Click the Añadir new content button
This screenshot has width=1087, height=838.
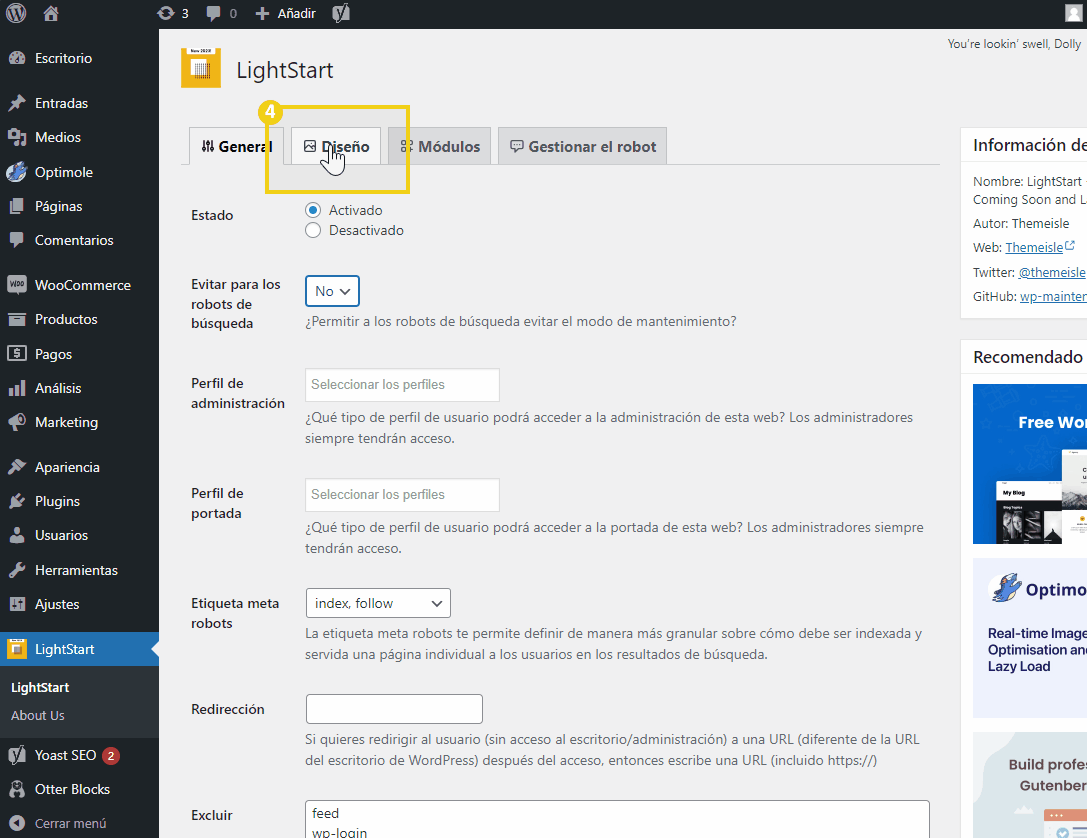286,13
